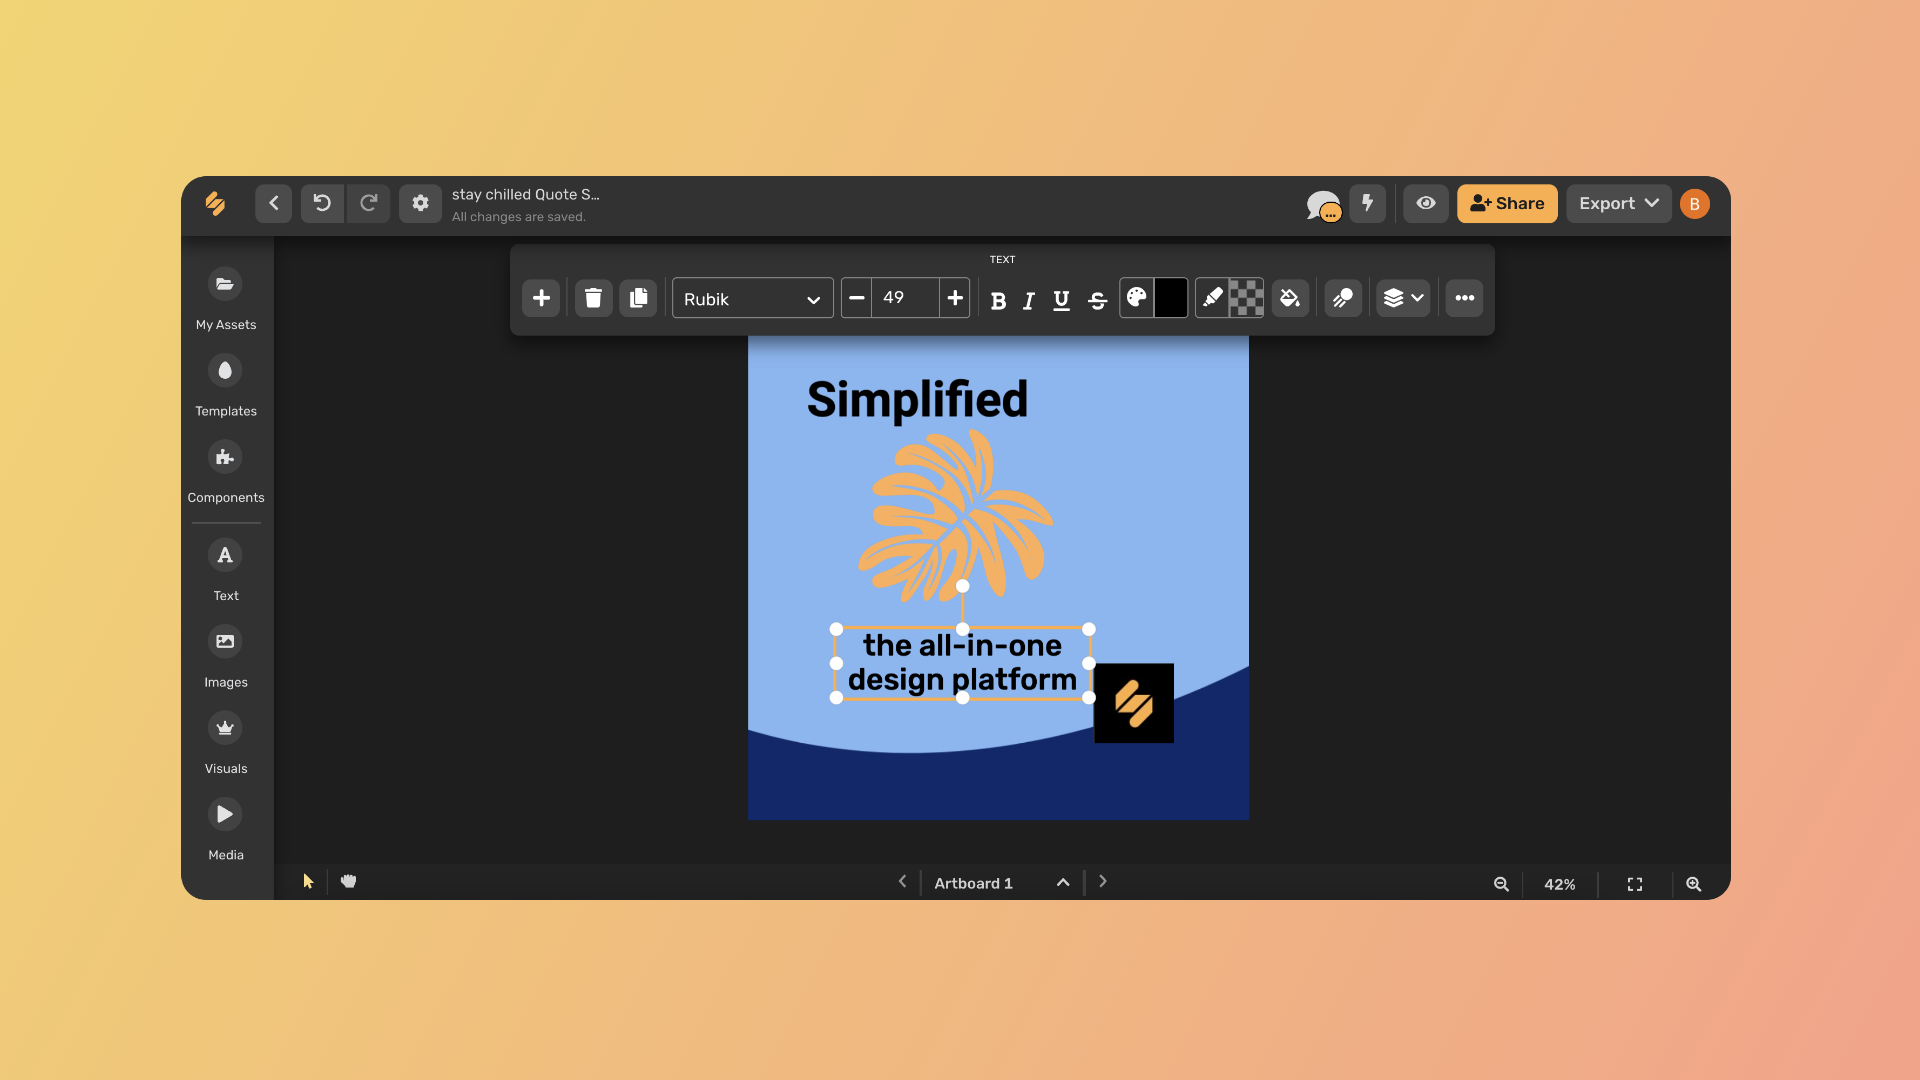Select the orange leaf graphic

coord(955,515)
